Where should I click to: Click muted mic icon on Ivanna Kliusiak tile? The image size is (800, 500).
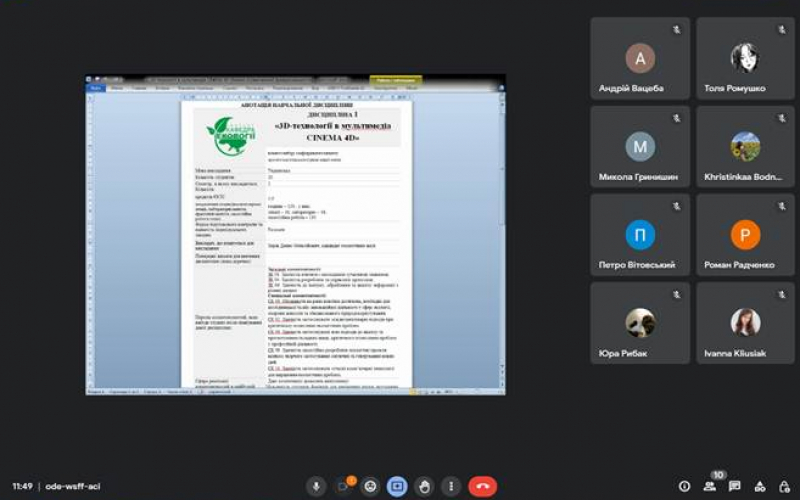[x=782, y=295]
